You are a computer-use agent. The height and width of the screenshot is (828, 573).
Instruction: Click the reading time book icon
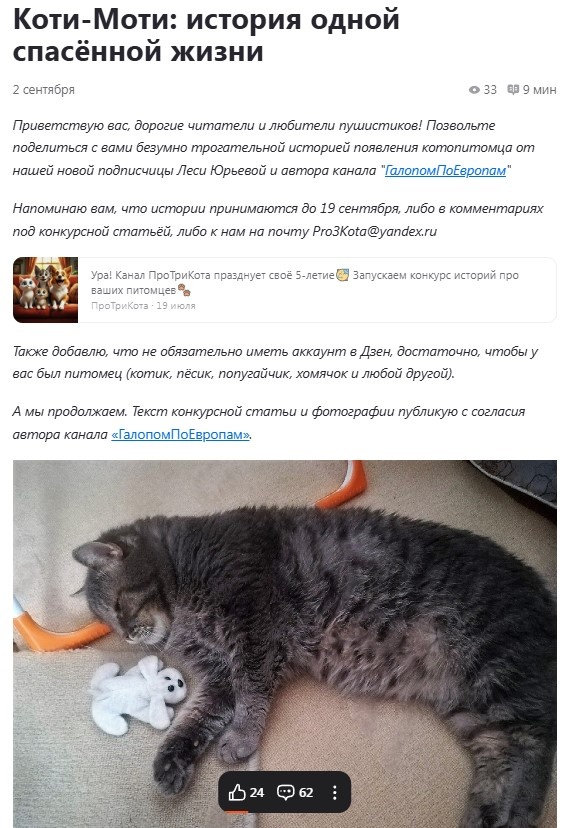[513, 90]
